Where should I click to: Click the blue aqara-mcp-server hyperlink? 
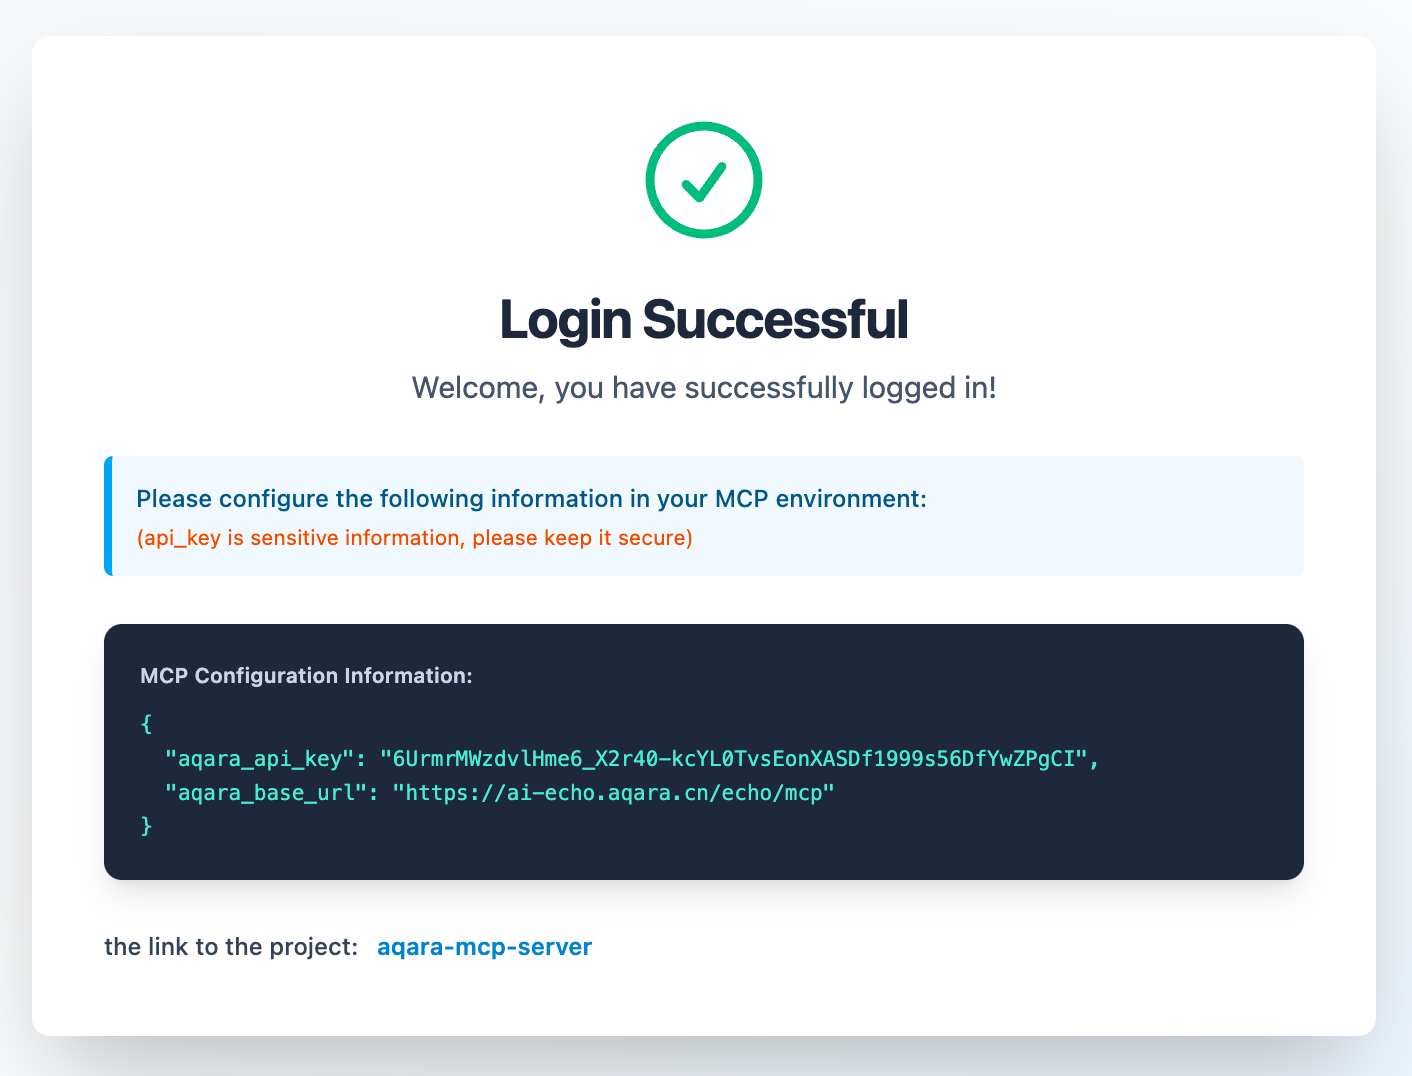click(484, 947)
